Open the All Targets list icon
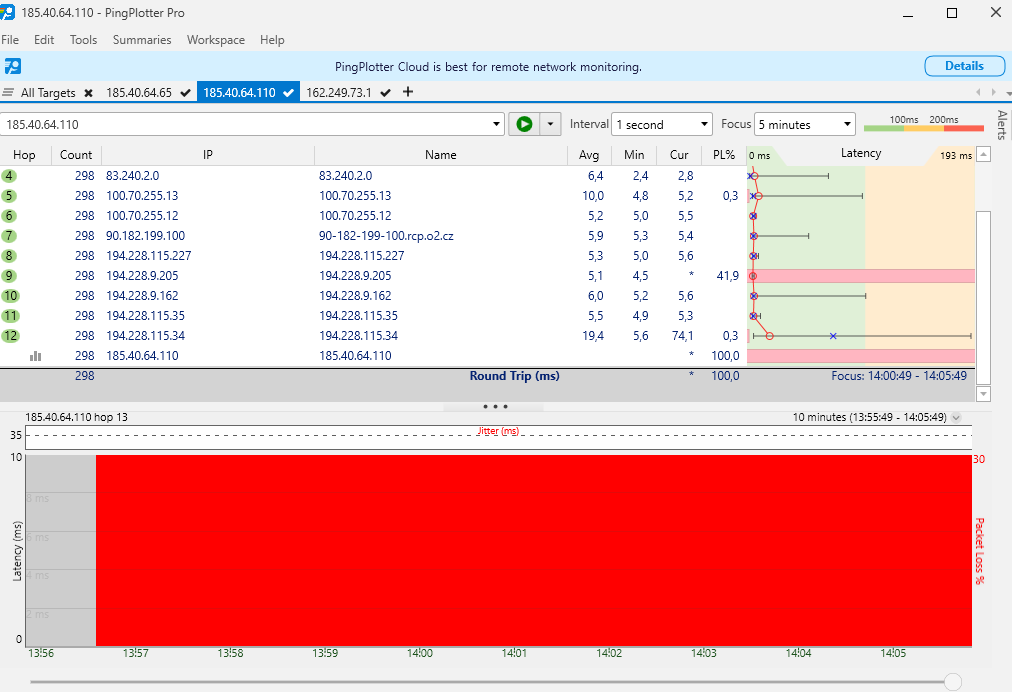This screenshot has height=692, width=1012. point(9,93)
